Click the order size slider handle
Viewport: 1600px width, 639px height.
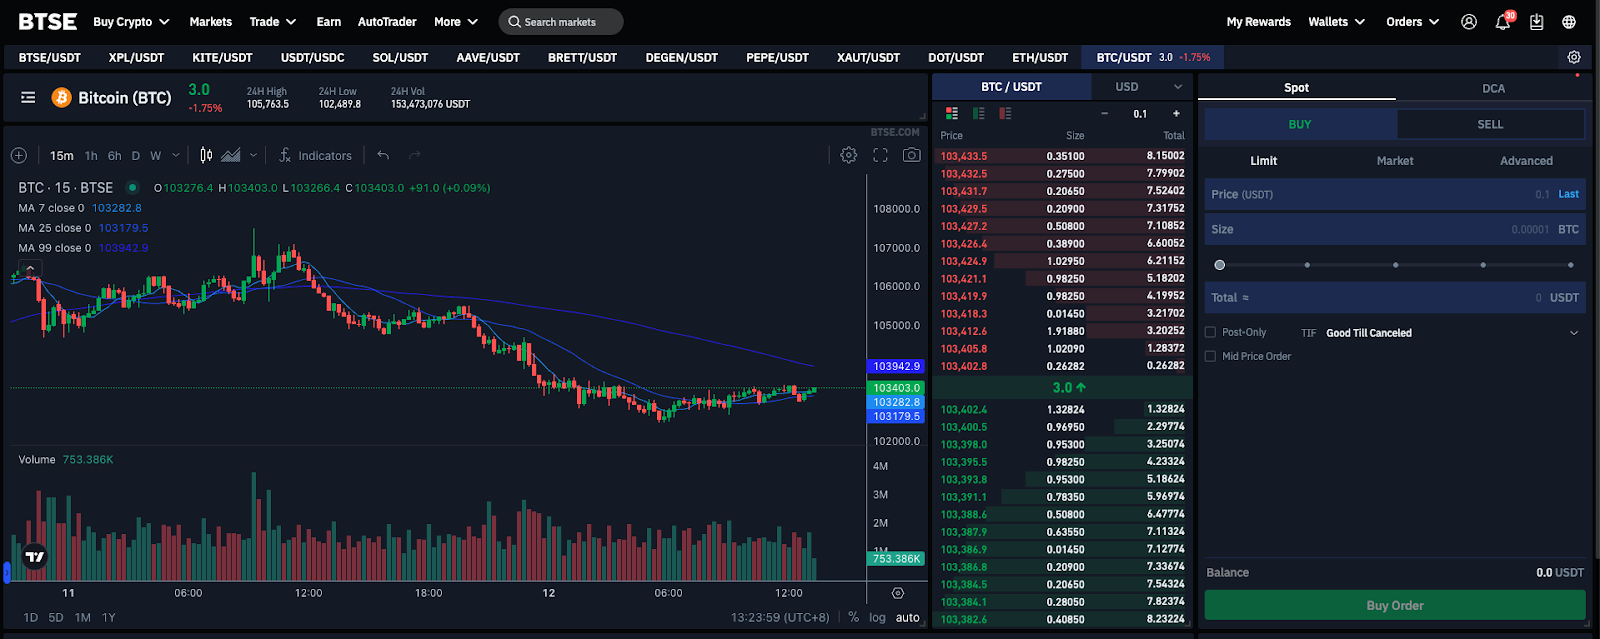point(1219,265)
